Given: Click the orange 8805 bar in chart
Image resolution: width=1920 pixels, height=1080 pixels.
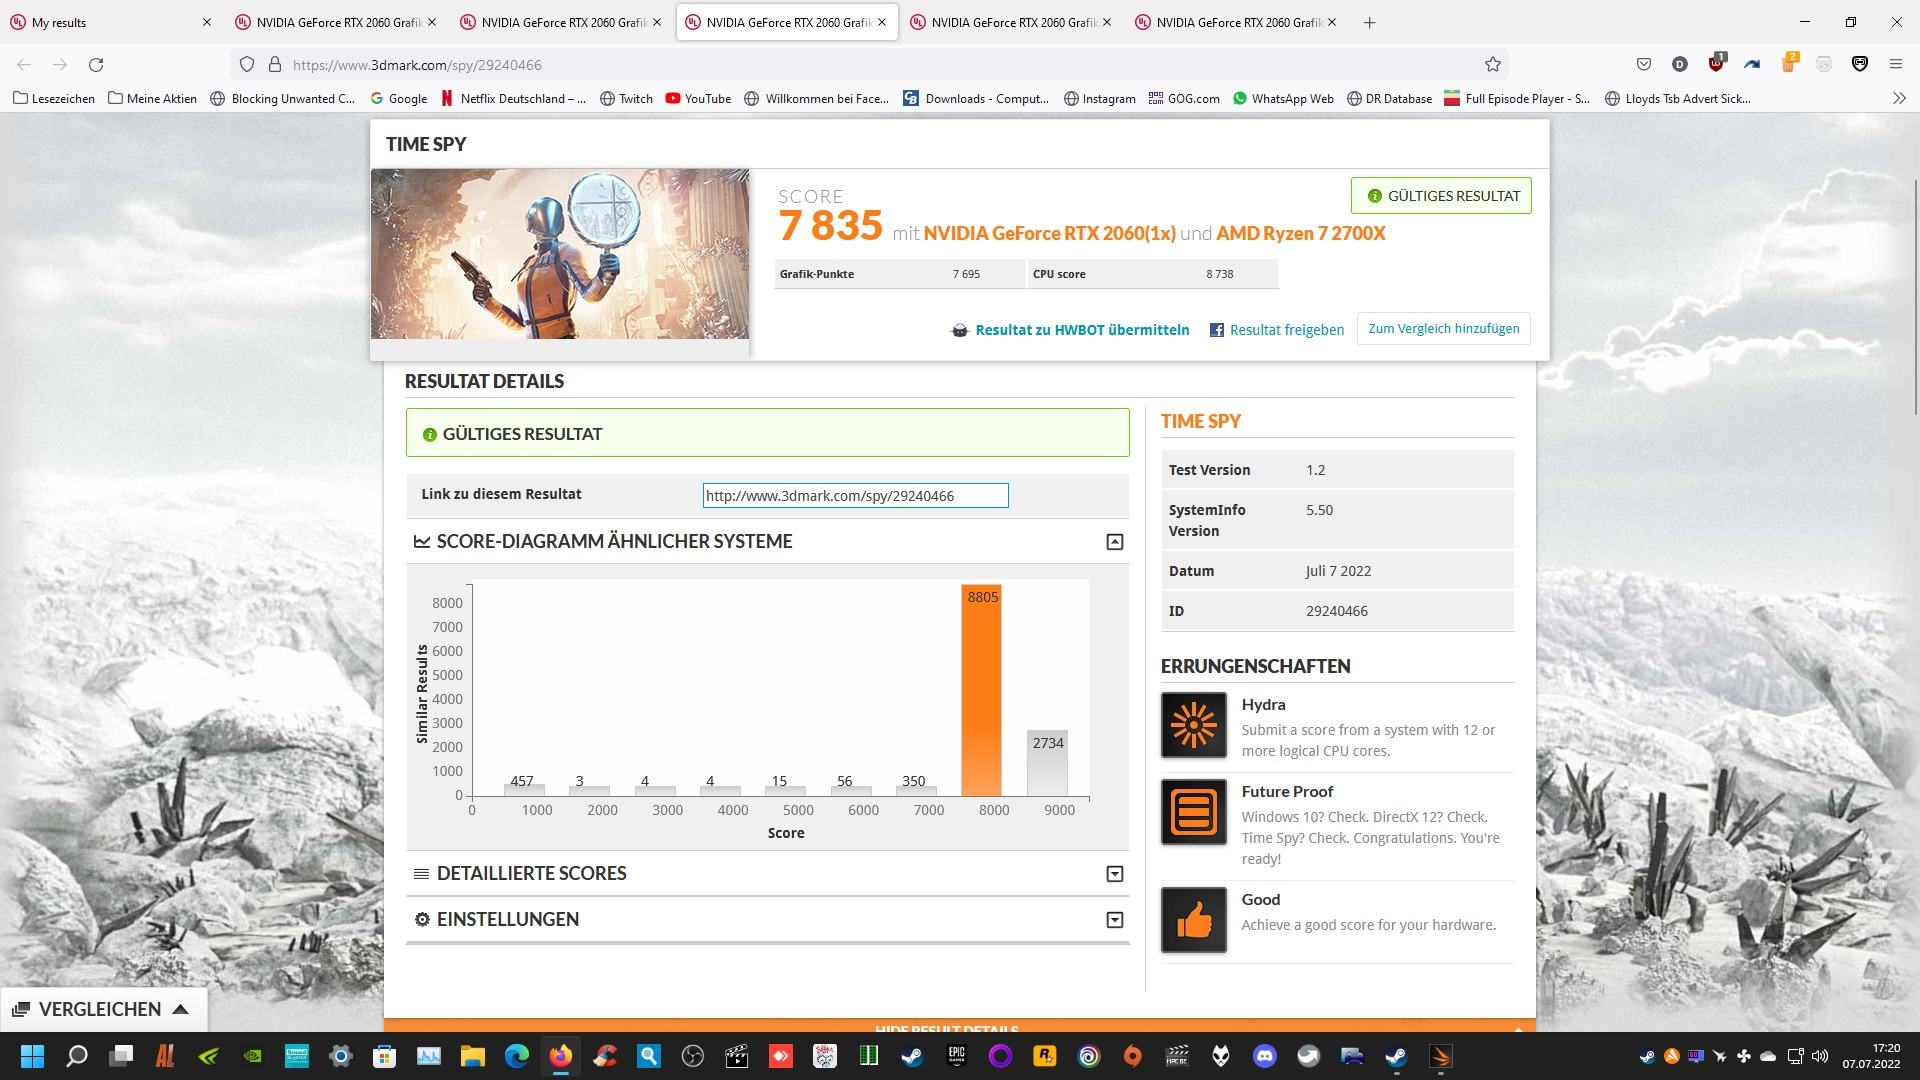Looking at the screenshot, I should click(x=981, y=690).
